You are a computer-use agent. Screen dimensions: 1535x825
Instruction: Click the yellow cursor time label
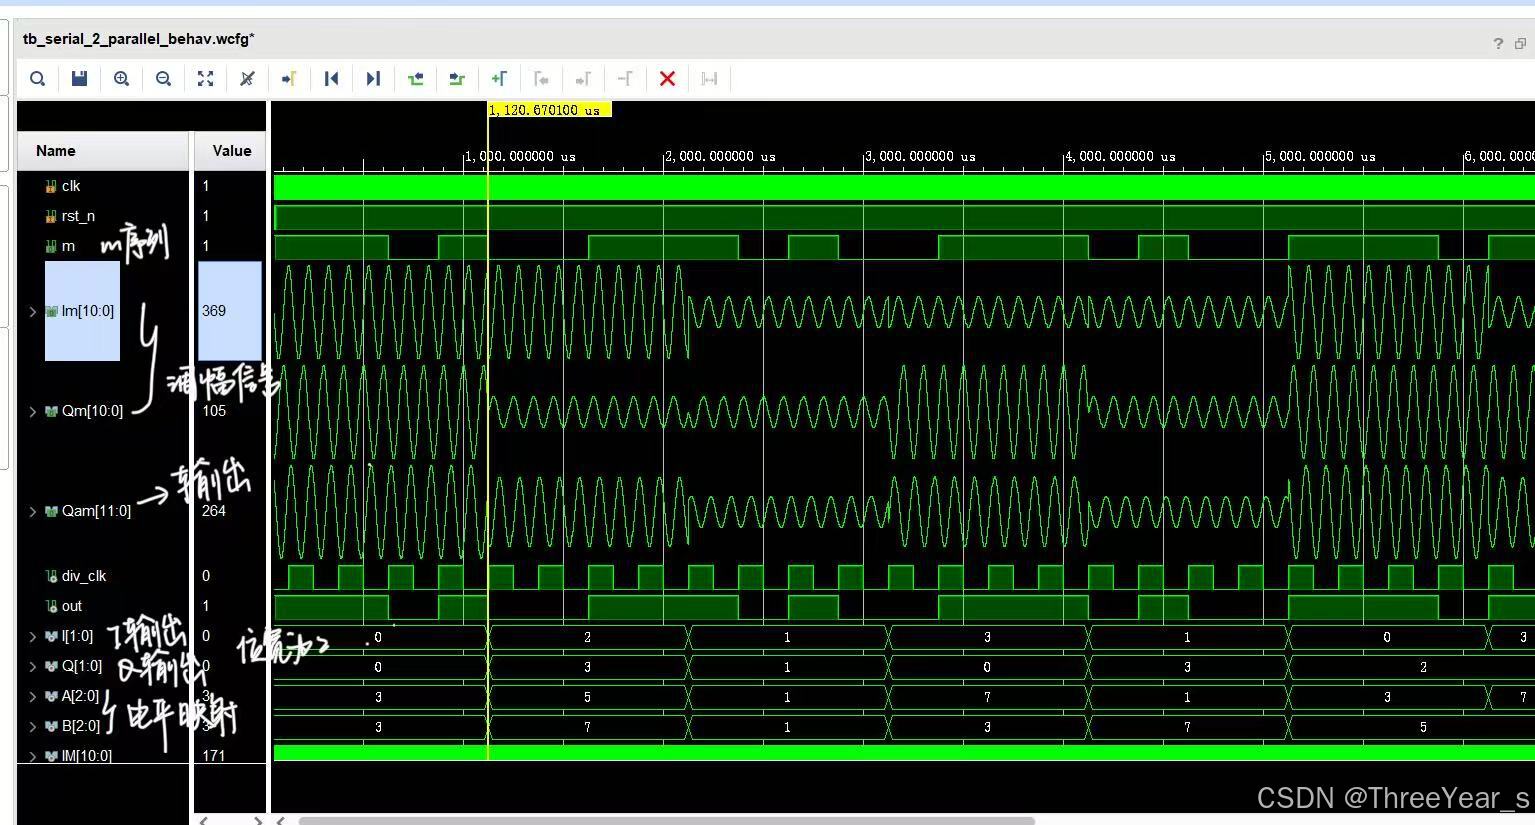(x=549, y=110)
